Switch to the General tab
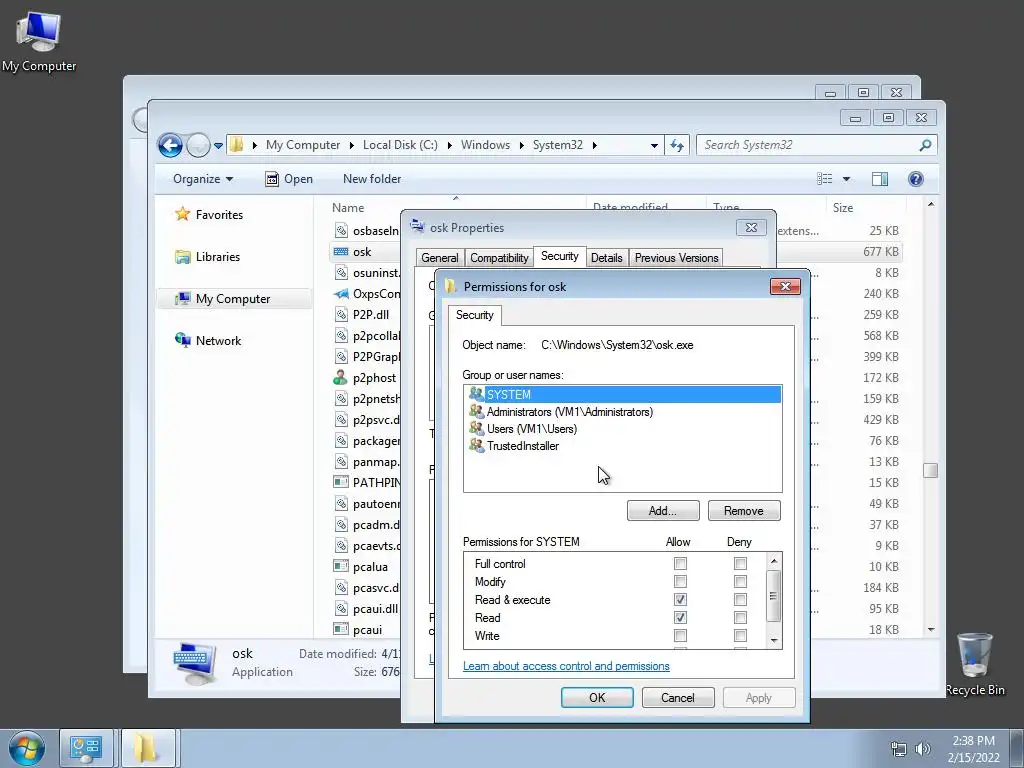This screenshot has height=768, width=1024. pos(440,258)
